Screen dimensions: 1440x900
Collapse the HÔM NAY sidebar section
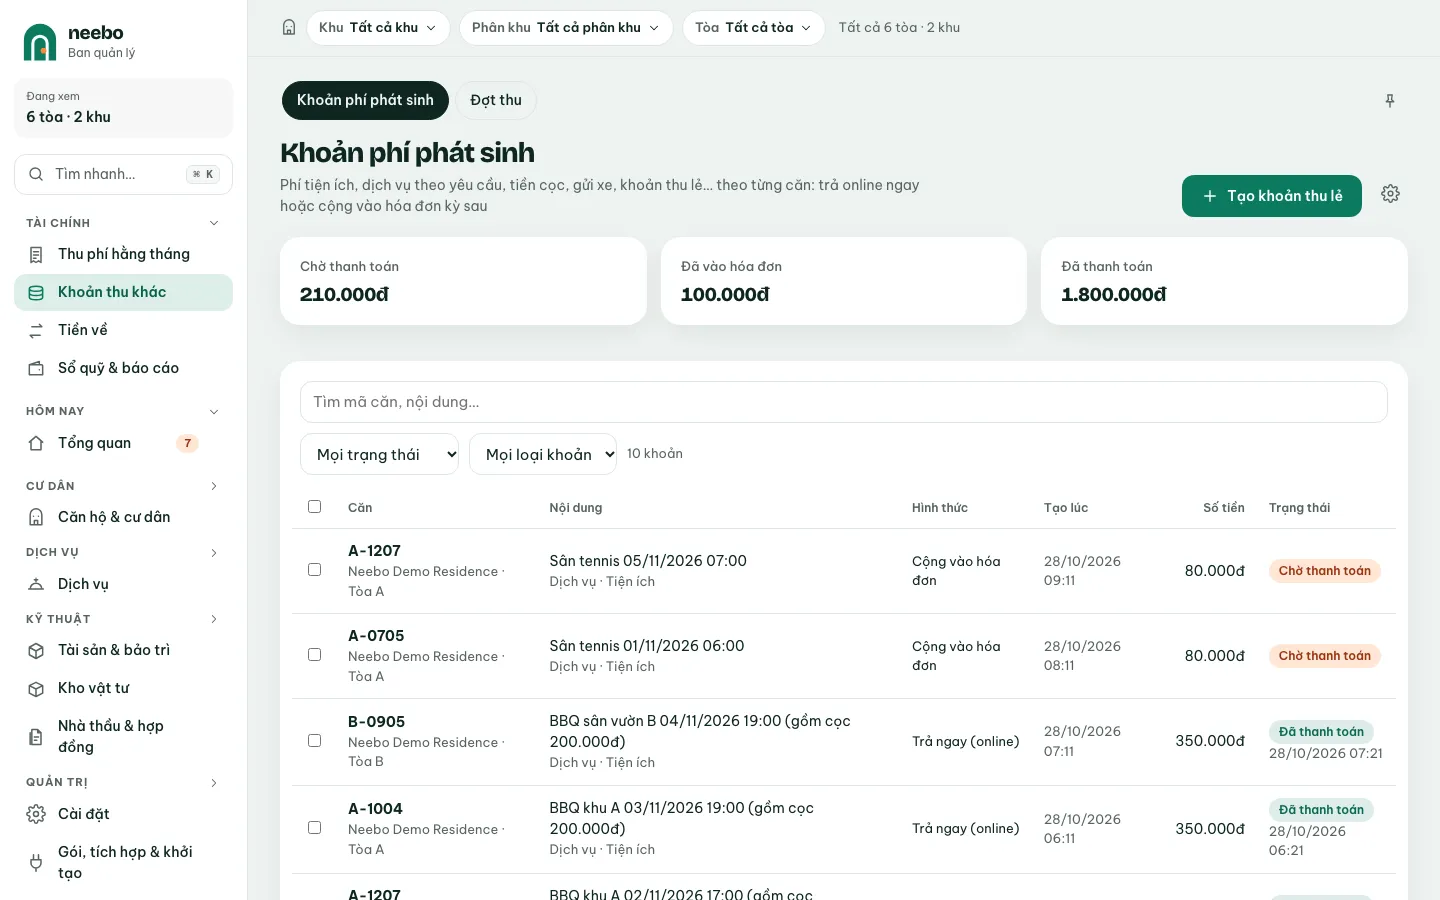coord(213,412)
